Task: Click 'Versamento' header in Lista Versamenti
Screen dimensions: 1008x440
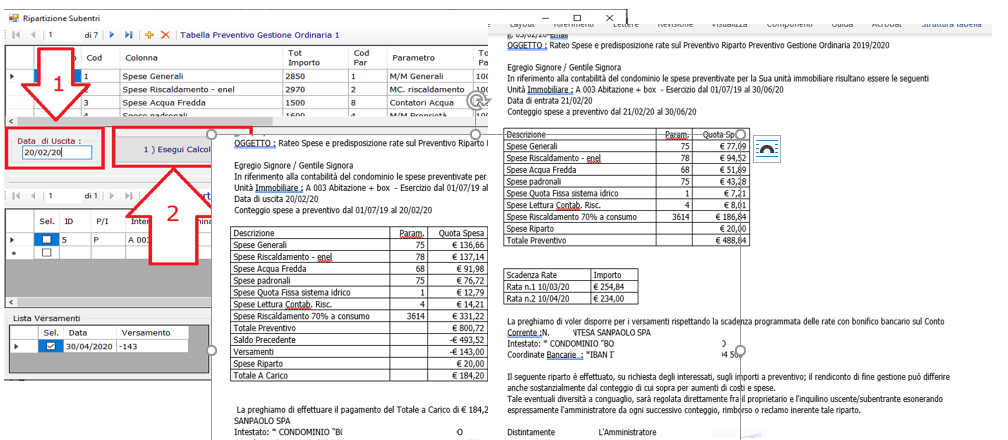Action: point(153,333)
